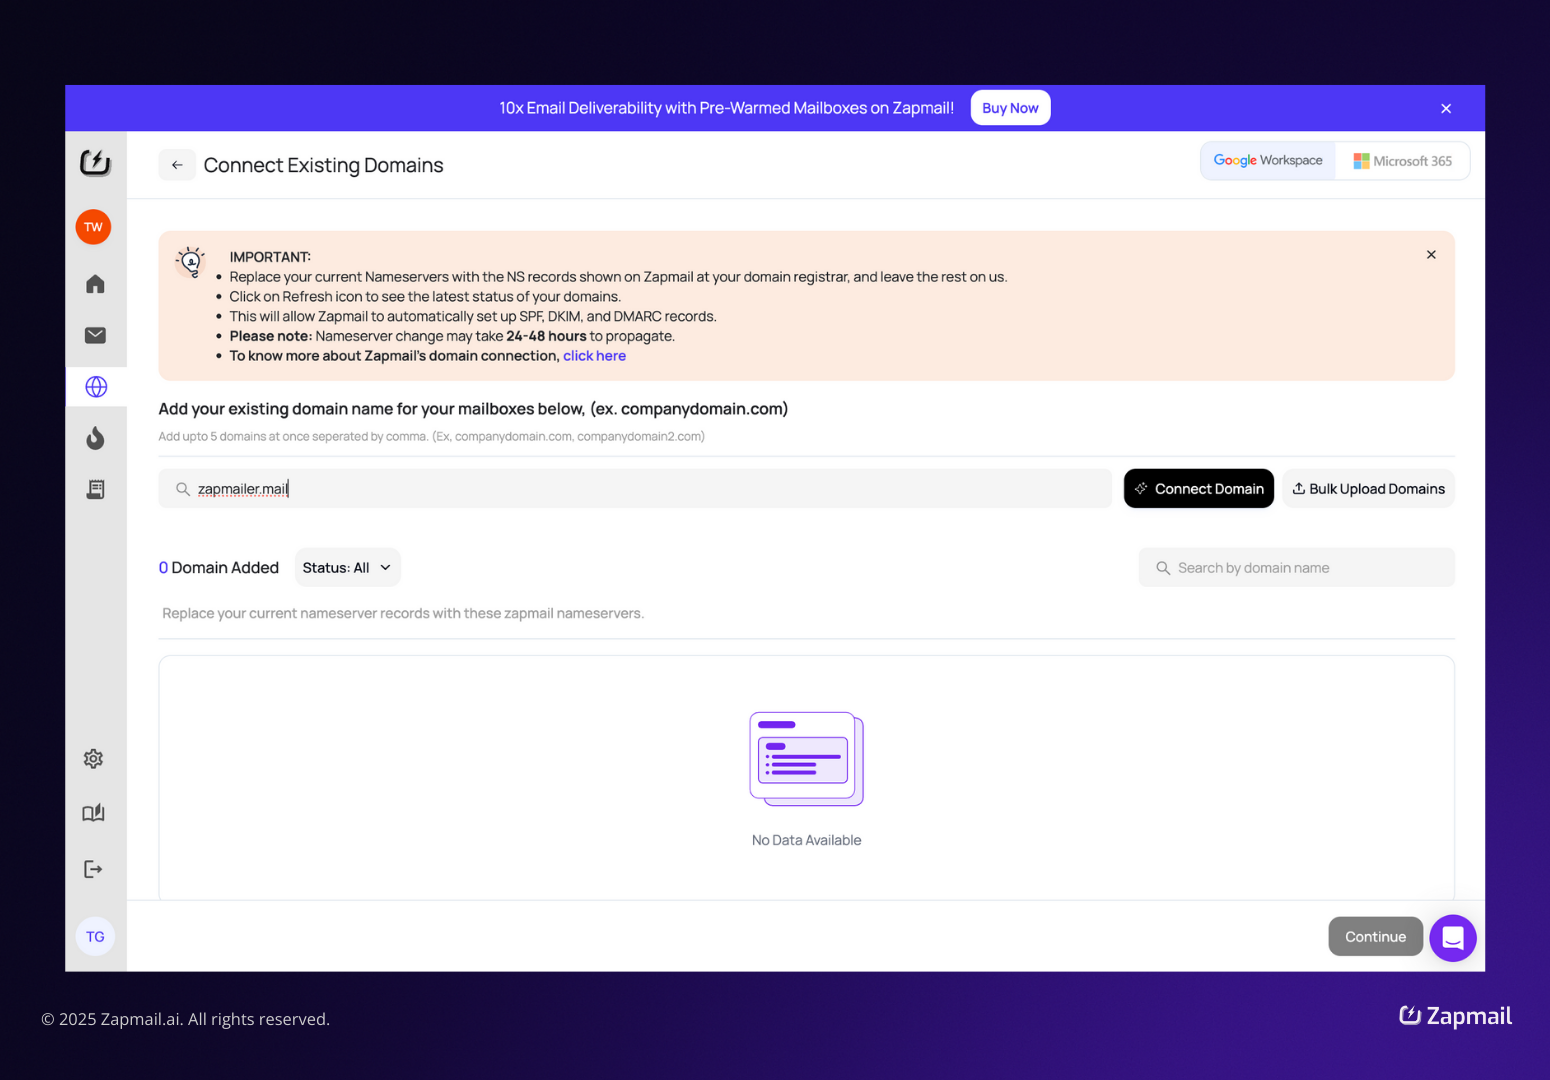Viewport: 1550px width, 1080px height.
Task: Click the Connect Domain button
Action: [x=1199, y=489]
